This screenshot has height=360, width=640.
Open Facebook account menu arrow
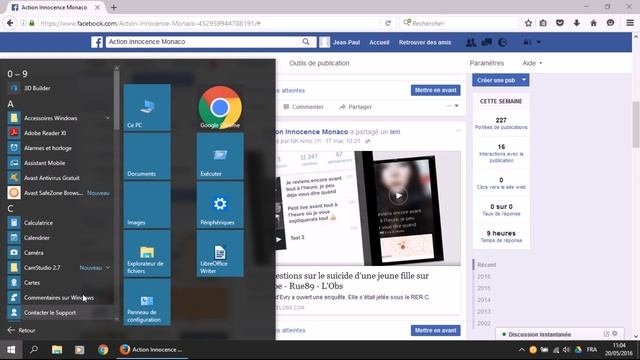(x=539, y=42)
